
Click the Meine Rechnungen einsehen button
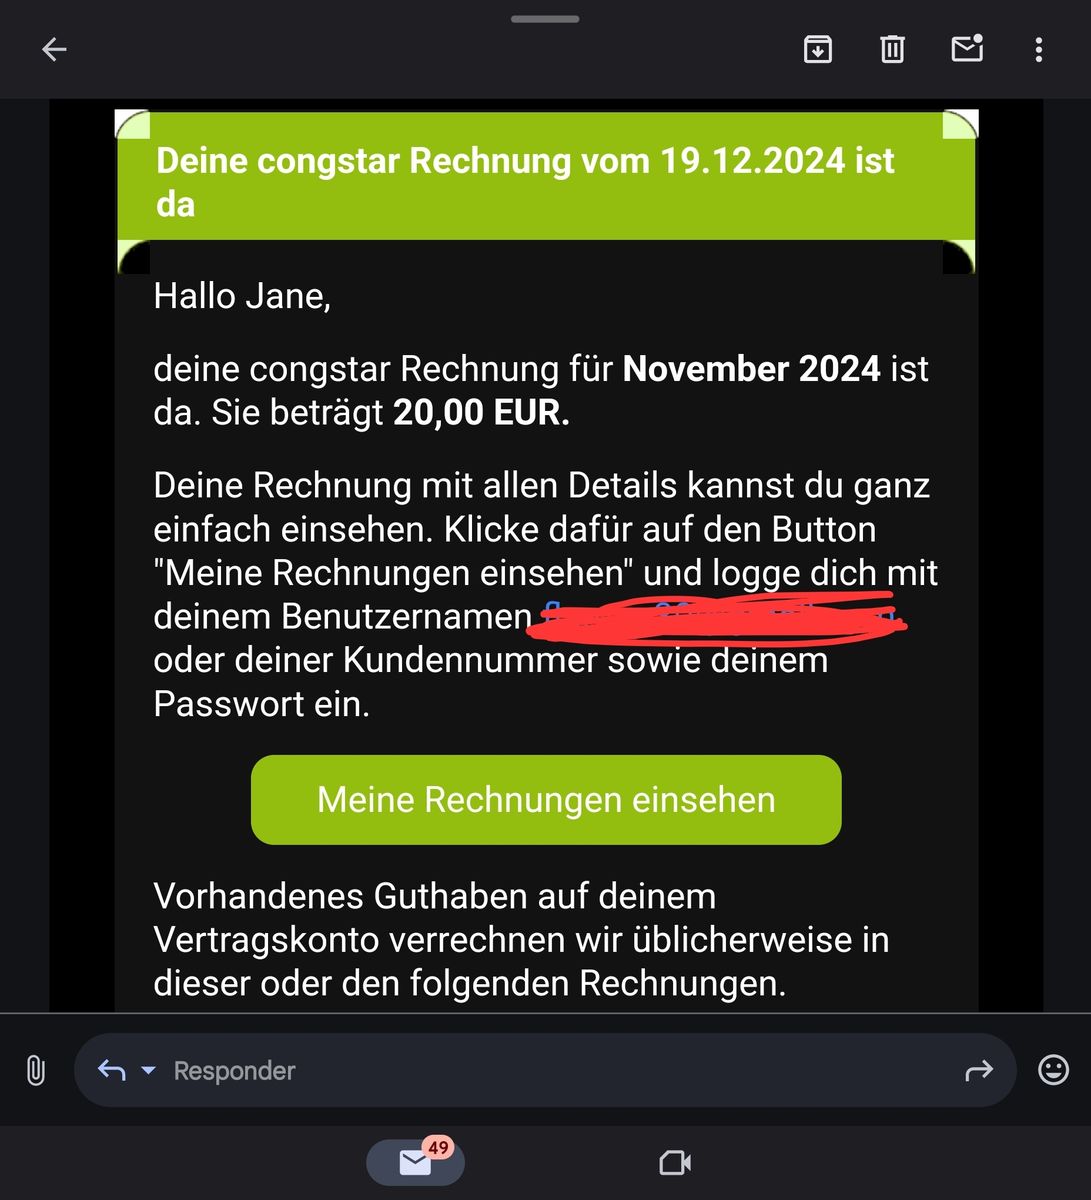click(x=546, y=800)
